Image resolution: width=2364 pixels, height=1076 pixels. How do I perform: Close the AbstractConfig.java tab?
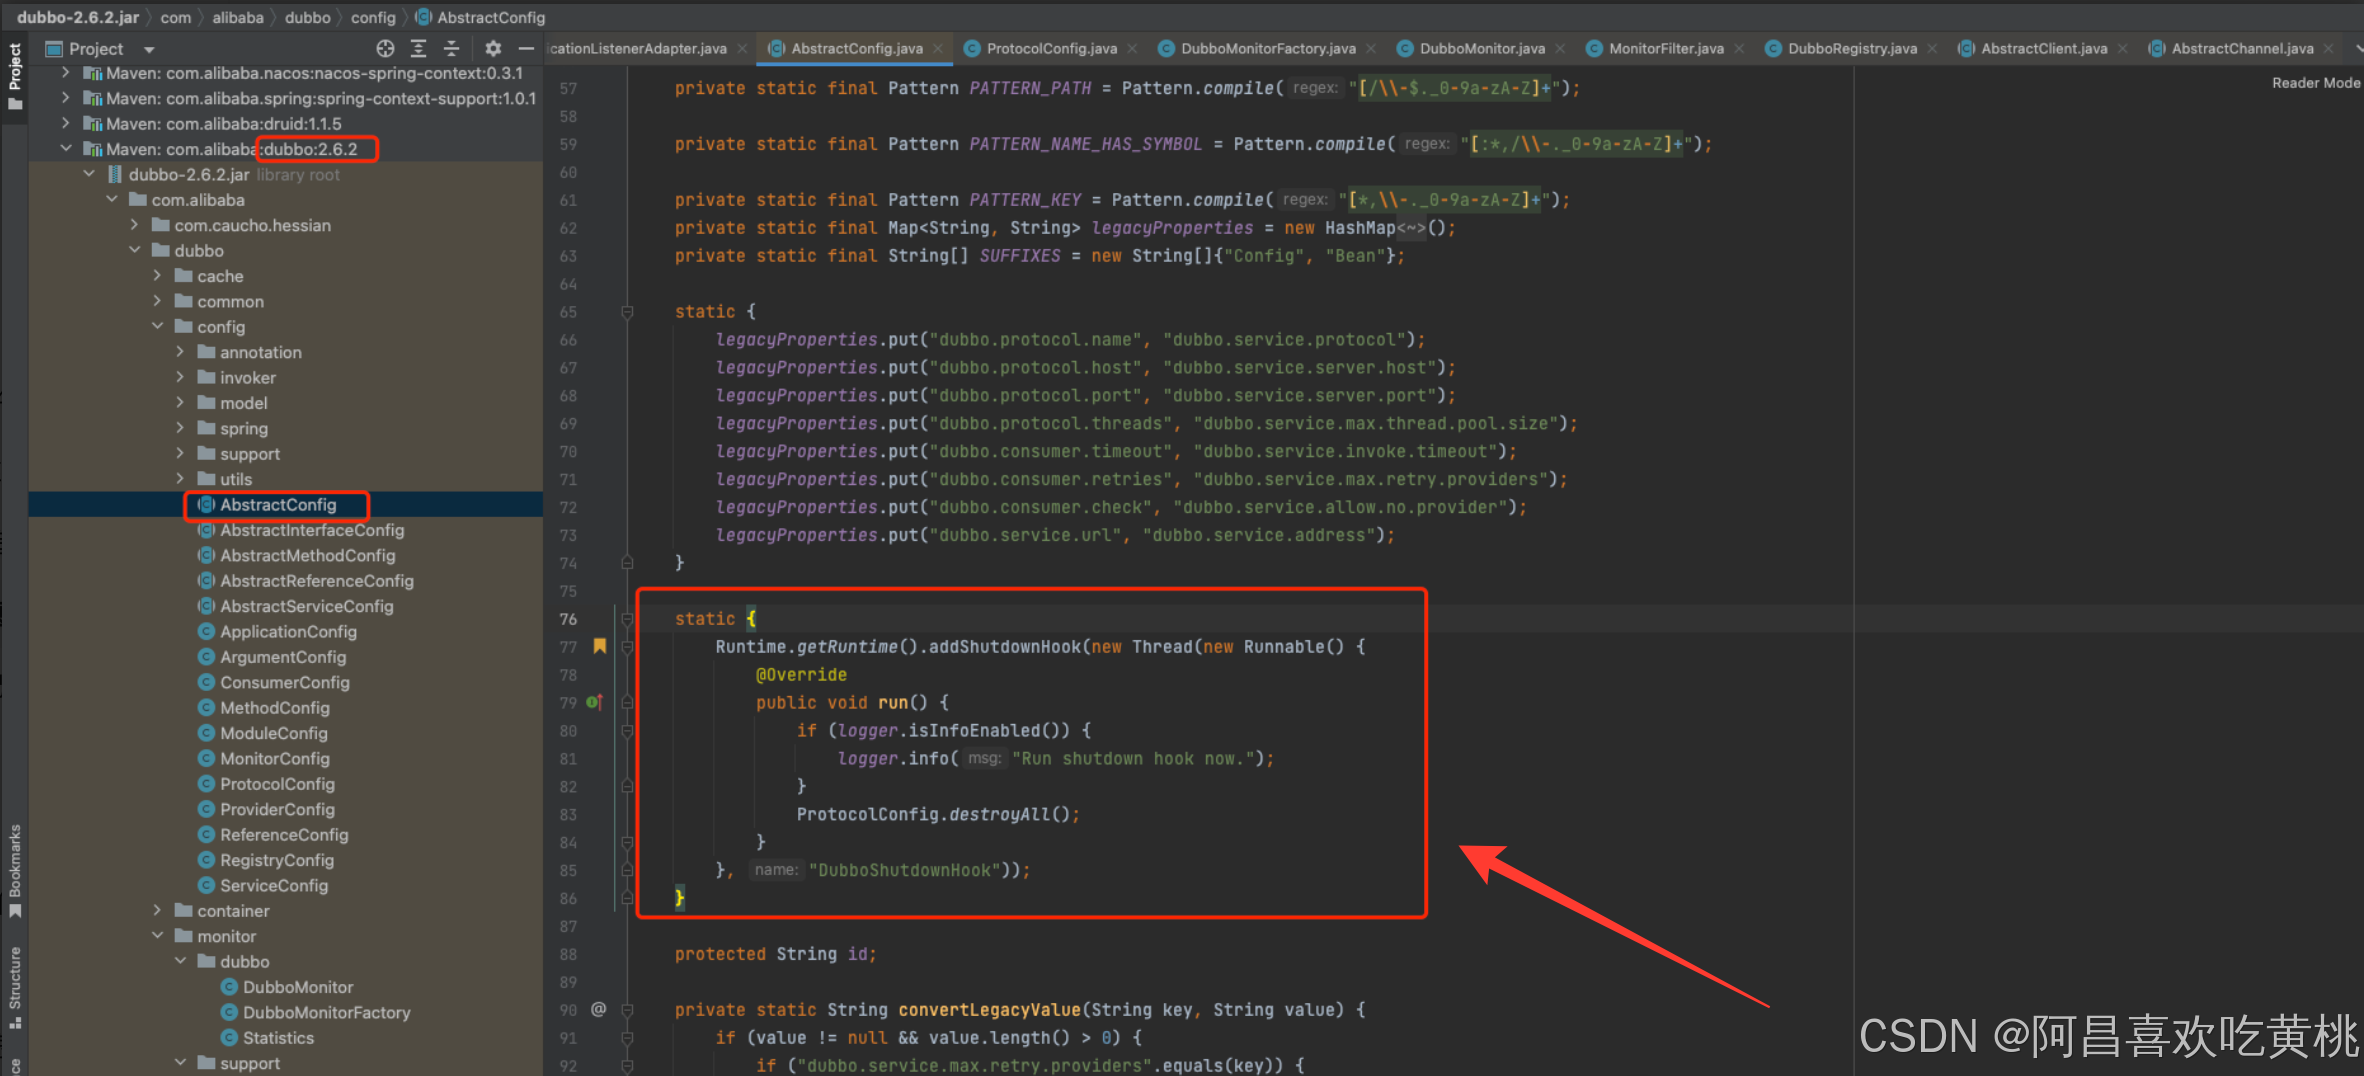coord(938,49)
